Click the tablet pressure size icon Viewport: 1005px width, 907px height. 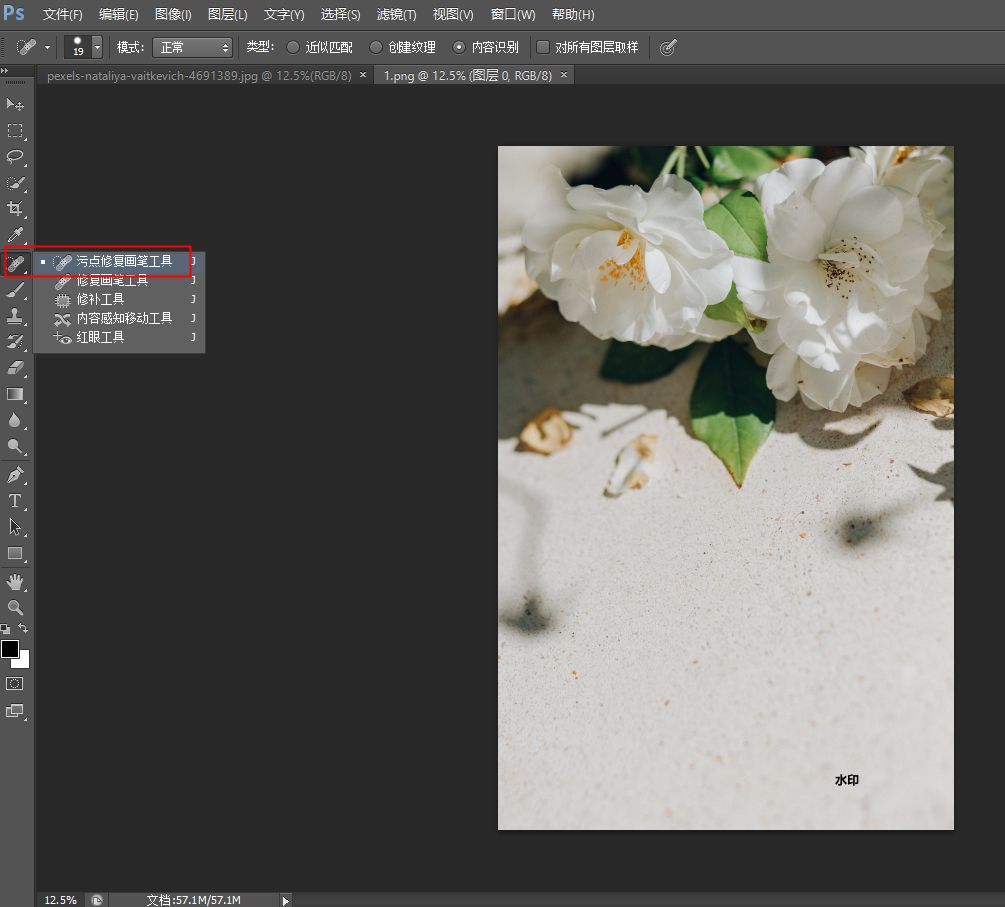point(668,47)
